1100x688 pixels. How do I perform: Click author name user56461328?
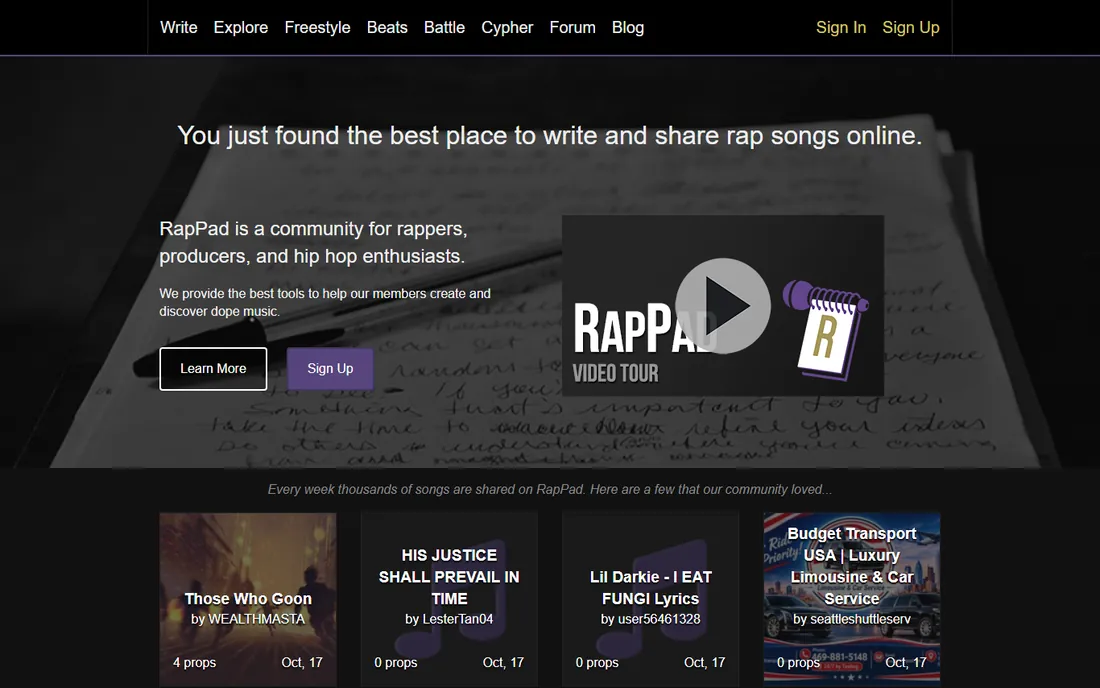[x=659, y=619]
